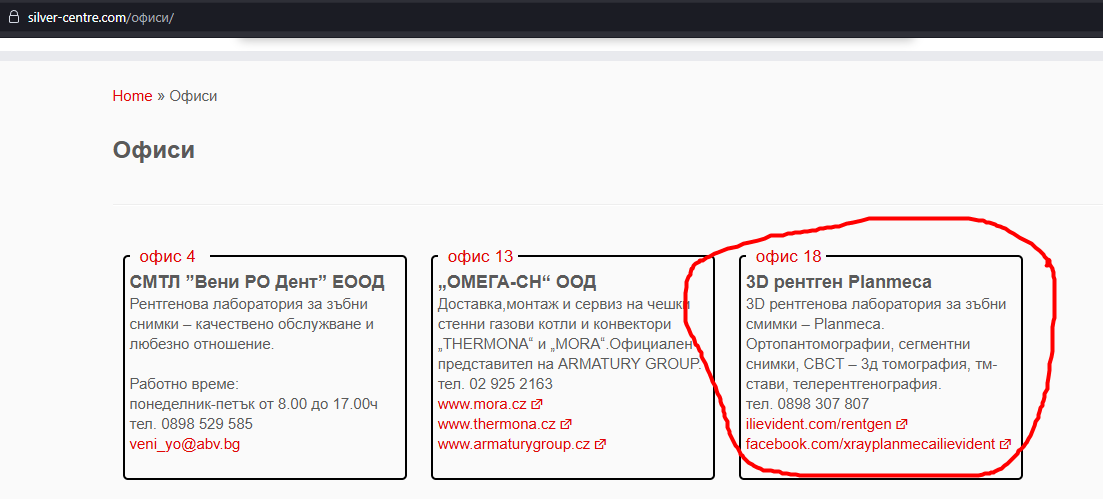Click the external-link icon after the facebook.com link
The width and height of the screenshot is (1103, 499).
(x=1005, y=444)
